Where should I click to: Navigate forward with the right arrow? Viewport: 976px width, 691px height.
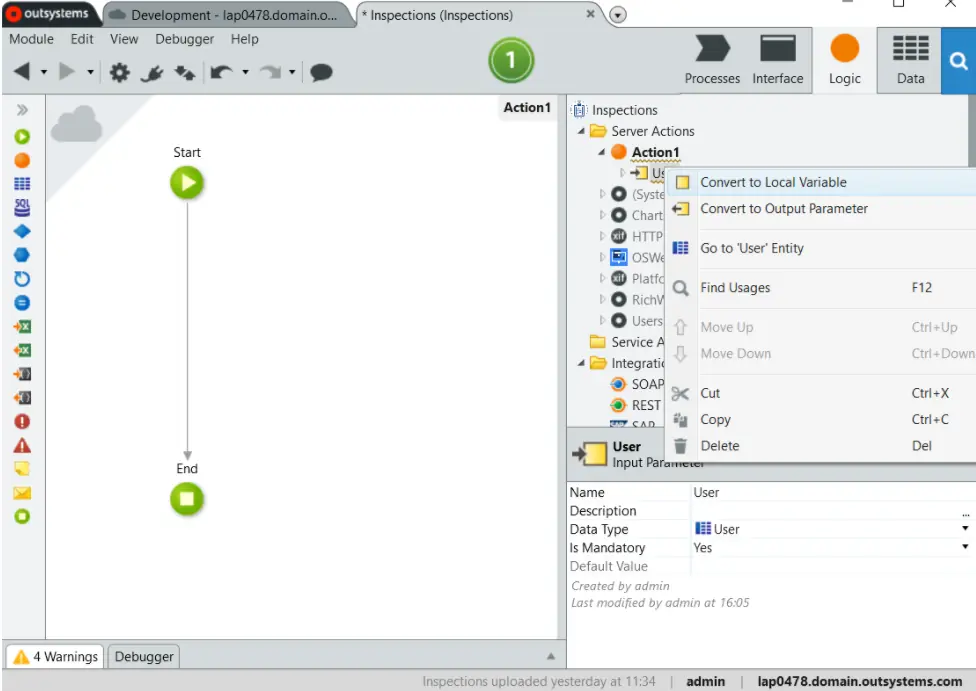(66, 72)
